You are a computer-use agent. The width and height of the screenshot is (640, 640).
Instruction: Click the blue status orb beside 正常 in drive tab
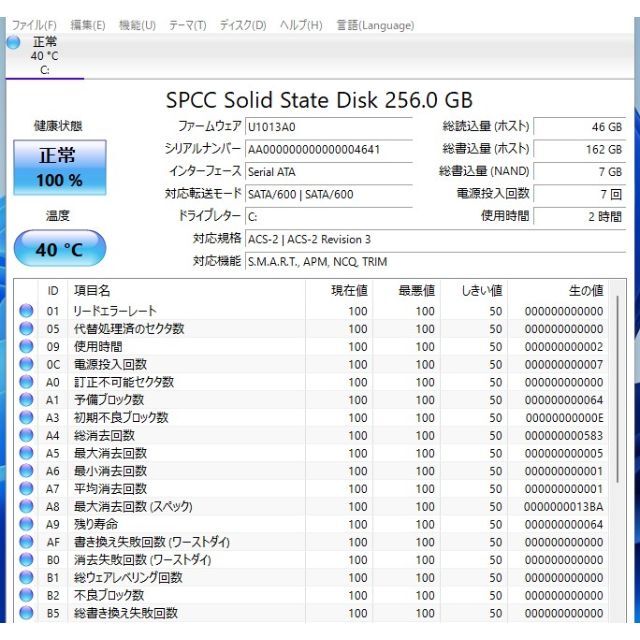[13, 42]
